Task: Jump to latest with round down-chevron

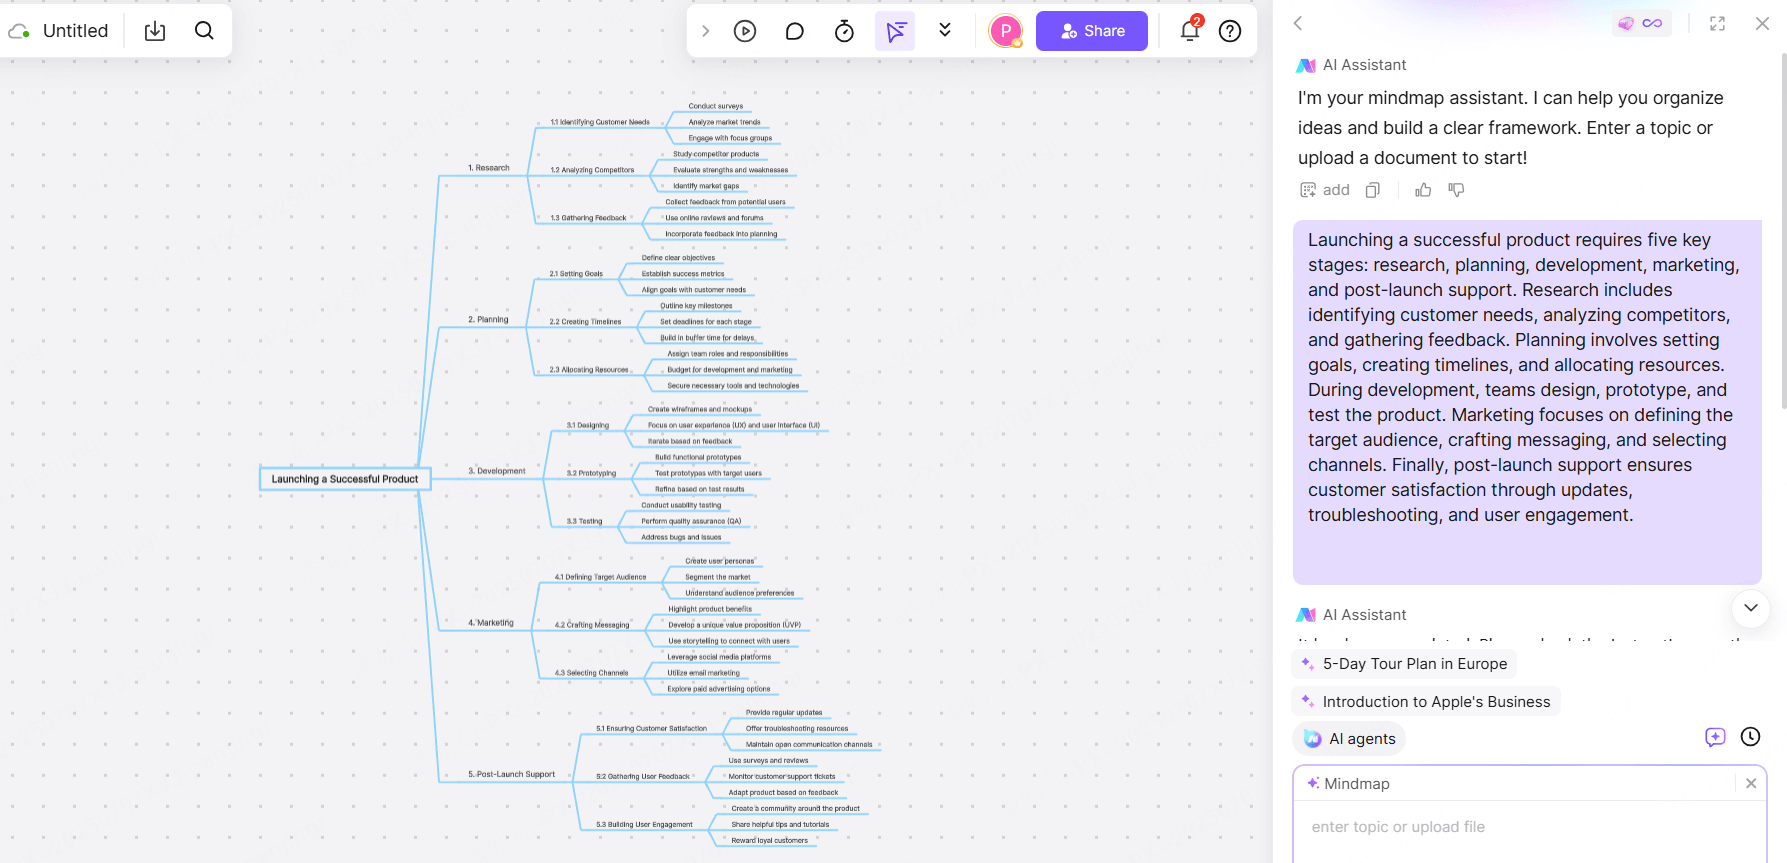Action: pyautogui.click(x=1751, y=607)
